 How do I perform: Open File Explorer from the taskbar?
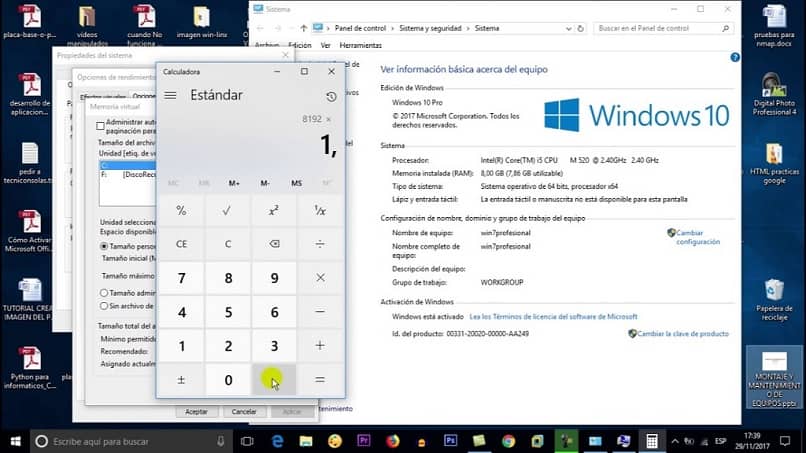click(306, 441)
